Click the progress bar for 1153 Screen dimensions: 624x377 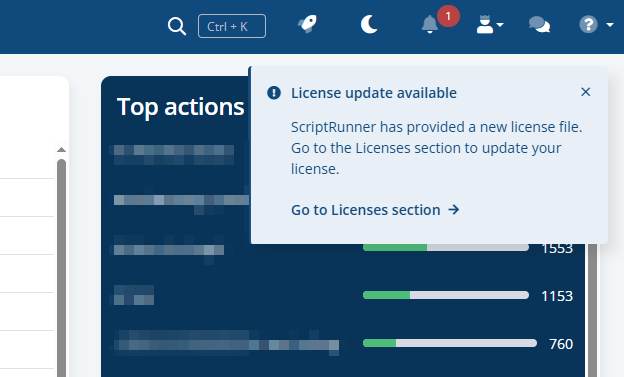[446, 295]
